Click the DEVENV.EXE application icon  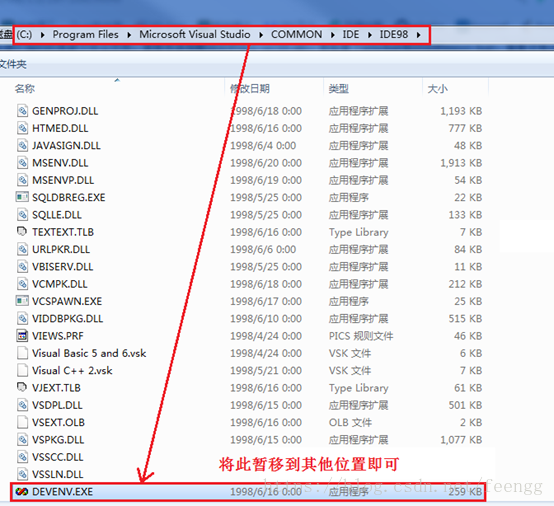click(22, 492)
